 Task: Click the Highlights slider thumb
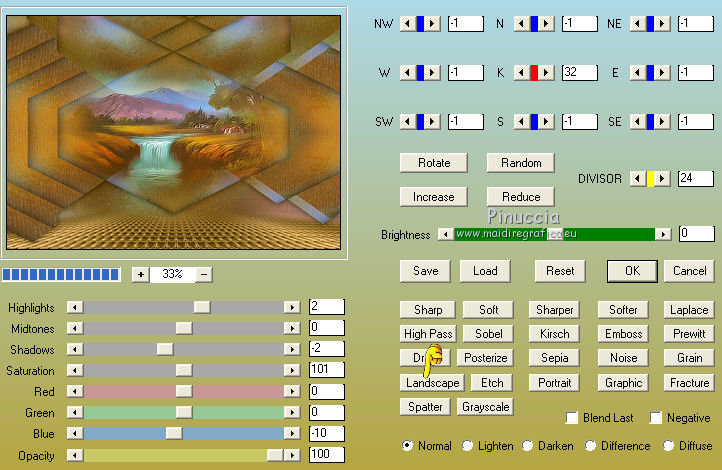point(202,307)
